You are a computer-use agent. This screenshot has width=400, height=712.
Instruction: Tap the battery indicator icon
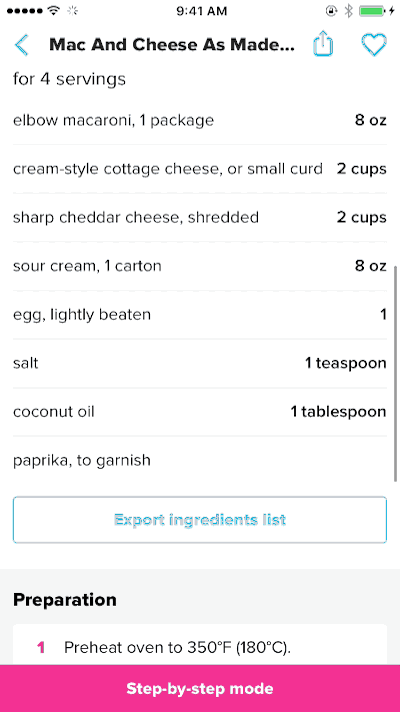(x=376, y=11)
